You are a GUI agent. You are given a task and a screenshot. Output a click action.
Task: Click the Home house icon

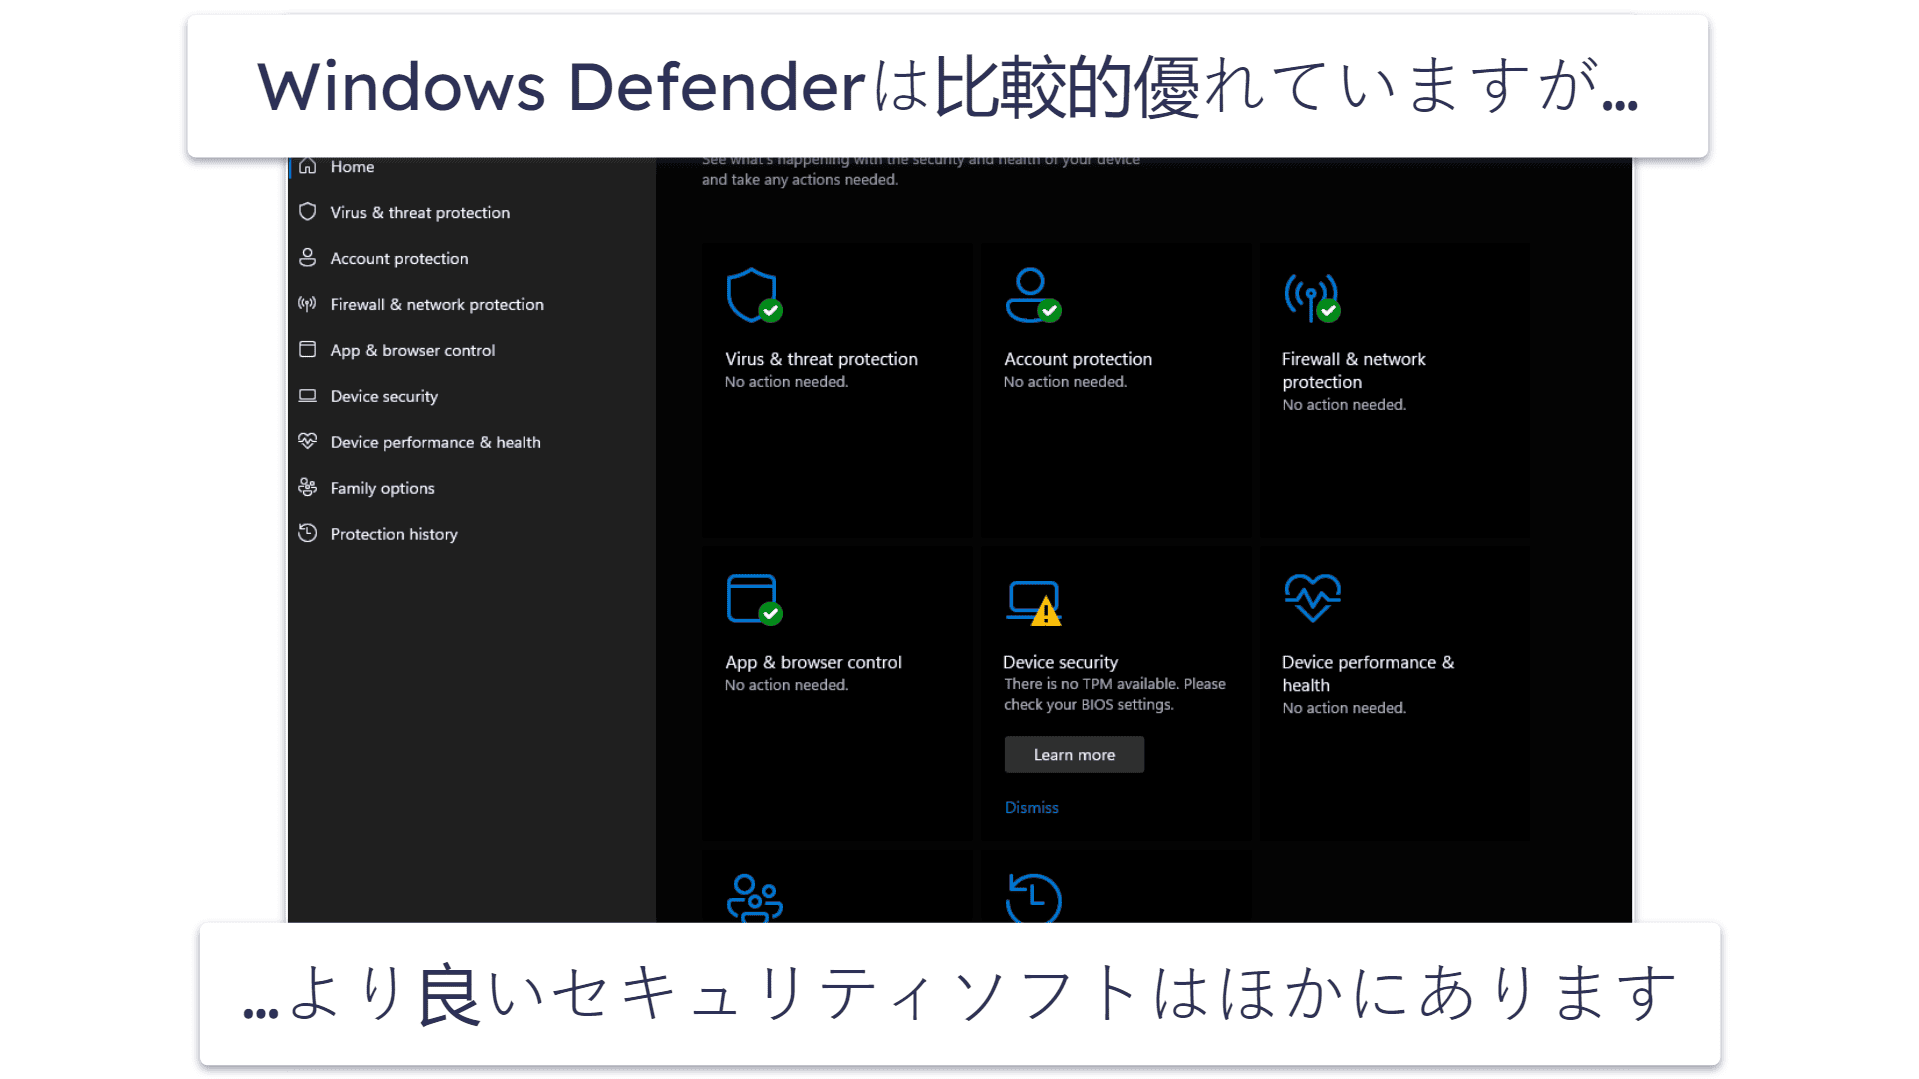pos(308,166)
